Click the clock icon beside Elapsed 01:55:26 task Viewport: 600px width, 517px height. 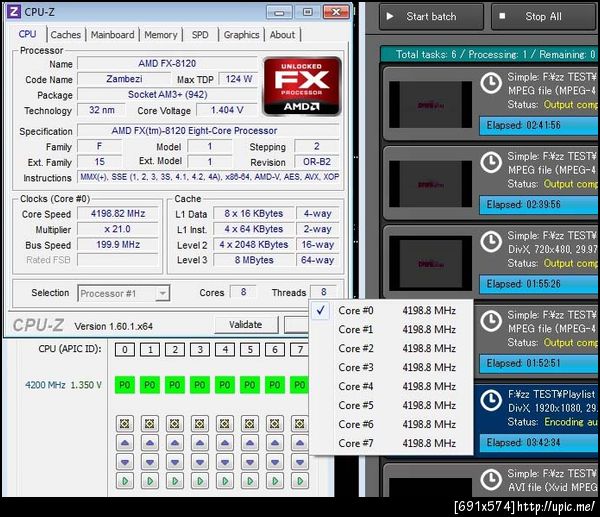pyautogui.click(x=491, y=242)
